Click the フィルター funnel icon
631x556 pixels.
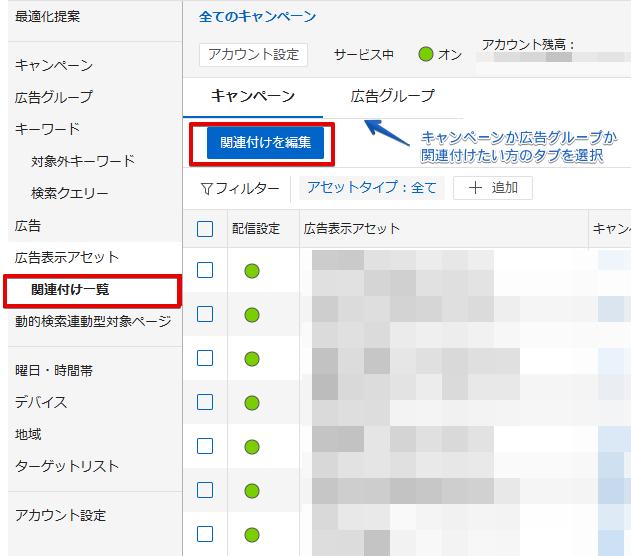206,188
